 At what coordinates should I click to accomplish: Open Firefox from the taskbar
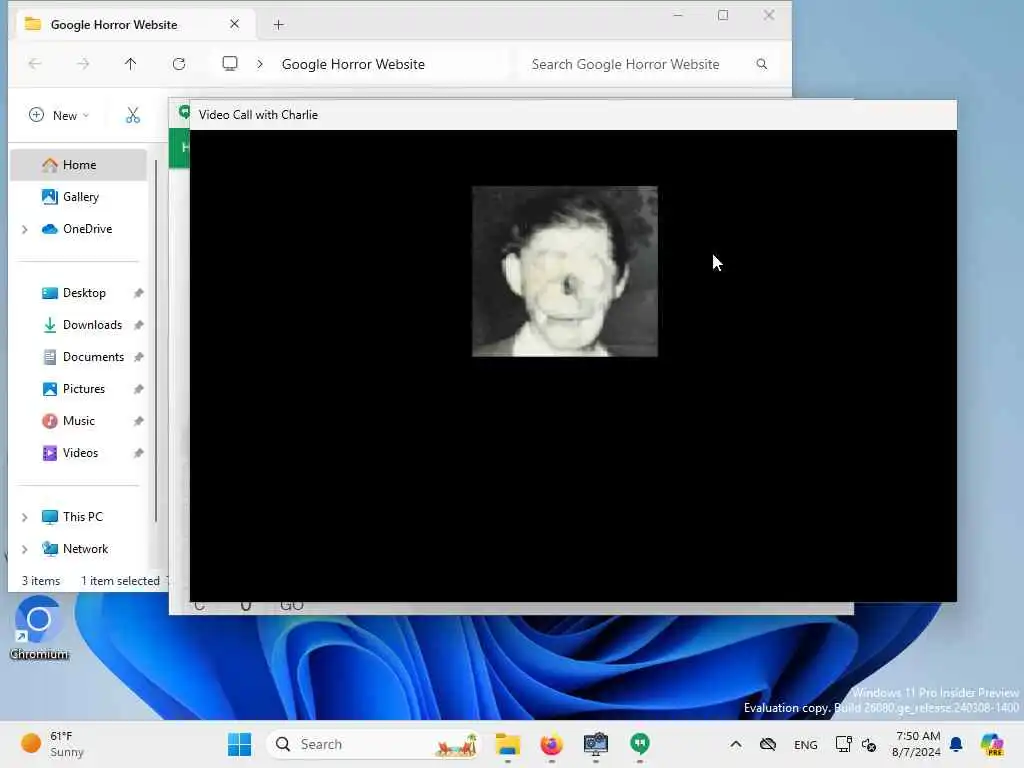(x=552, y=744)
